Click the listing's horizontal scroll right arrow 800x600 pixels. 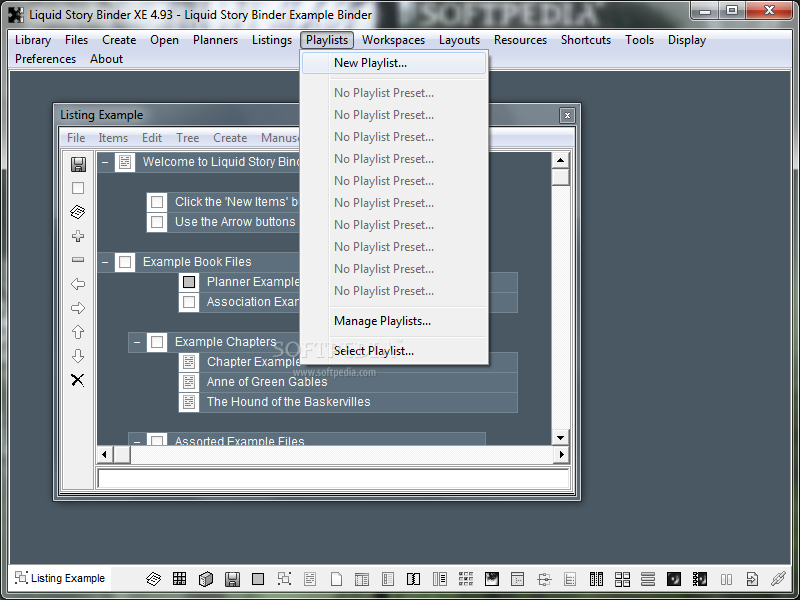pos(562,454)
